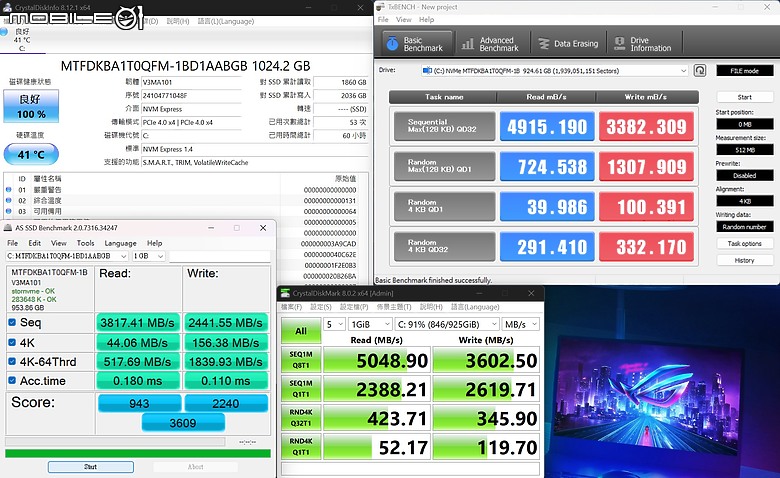780x478 pixels.
Task: Click Random 4 KB QD1 task button
Action: pos(444,206)
